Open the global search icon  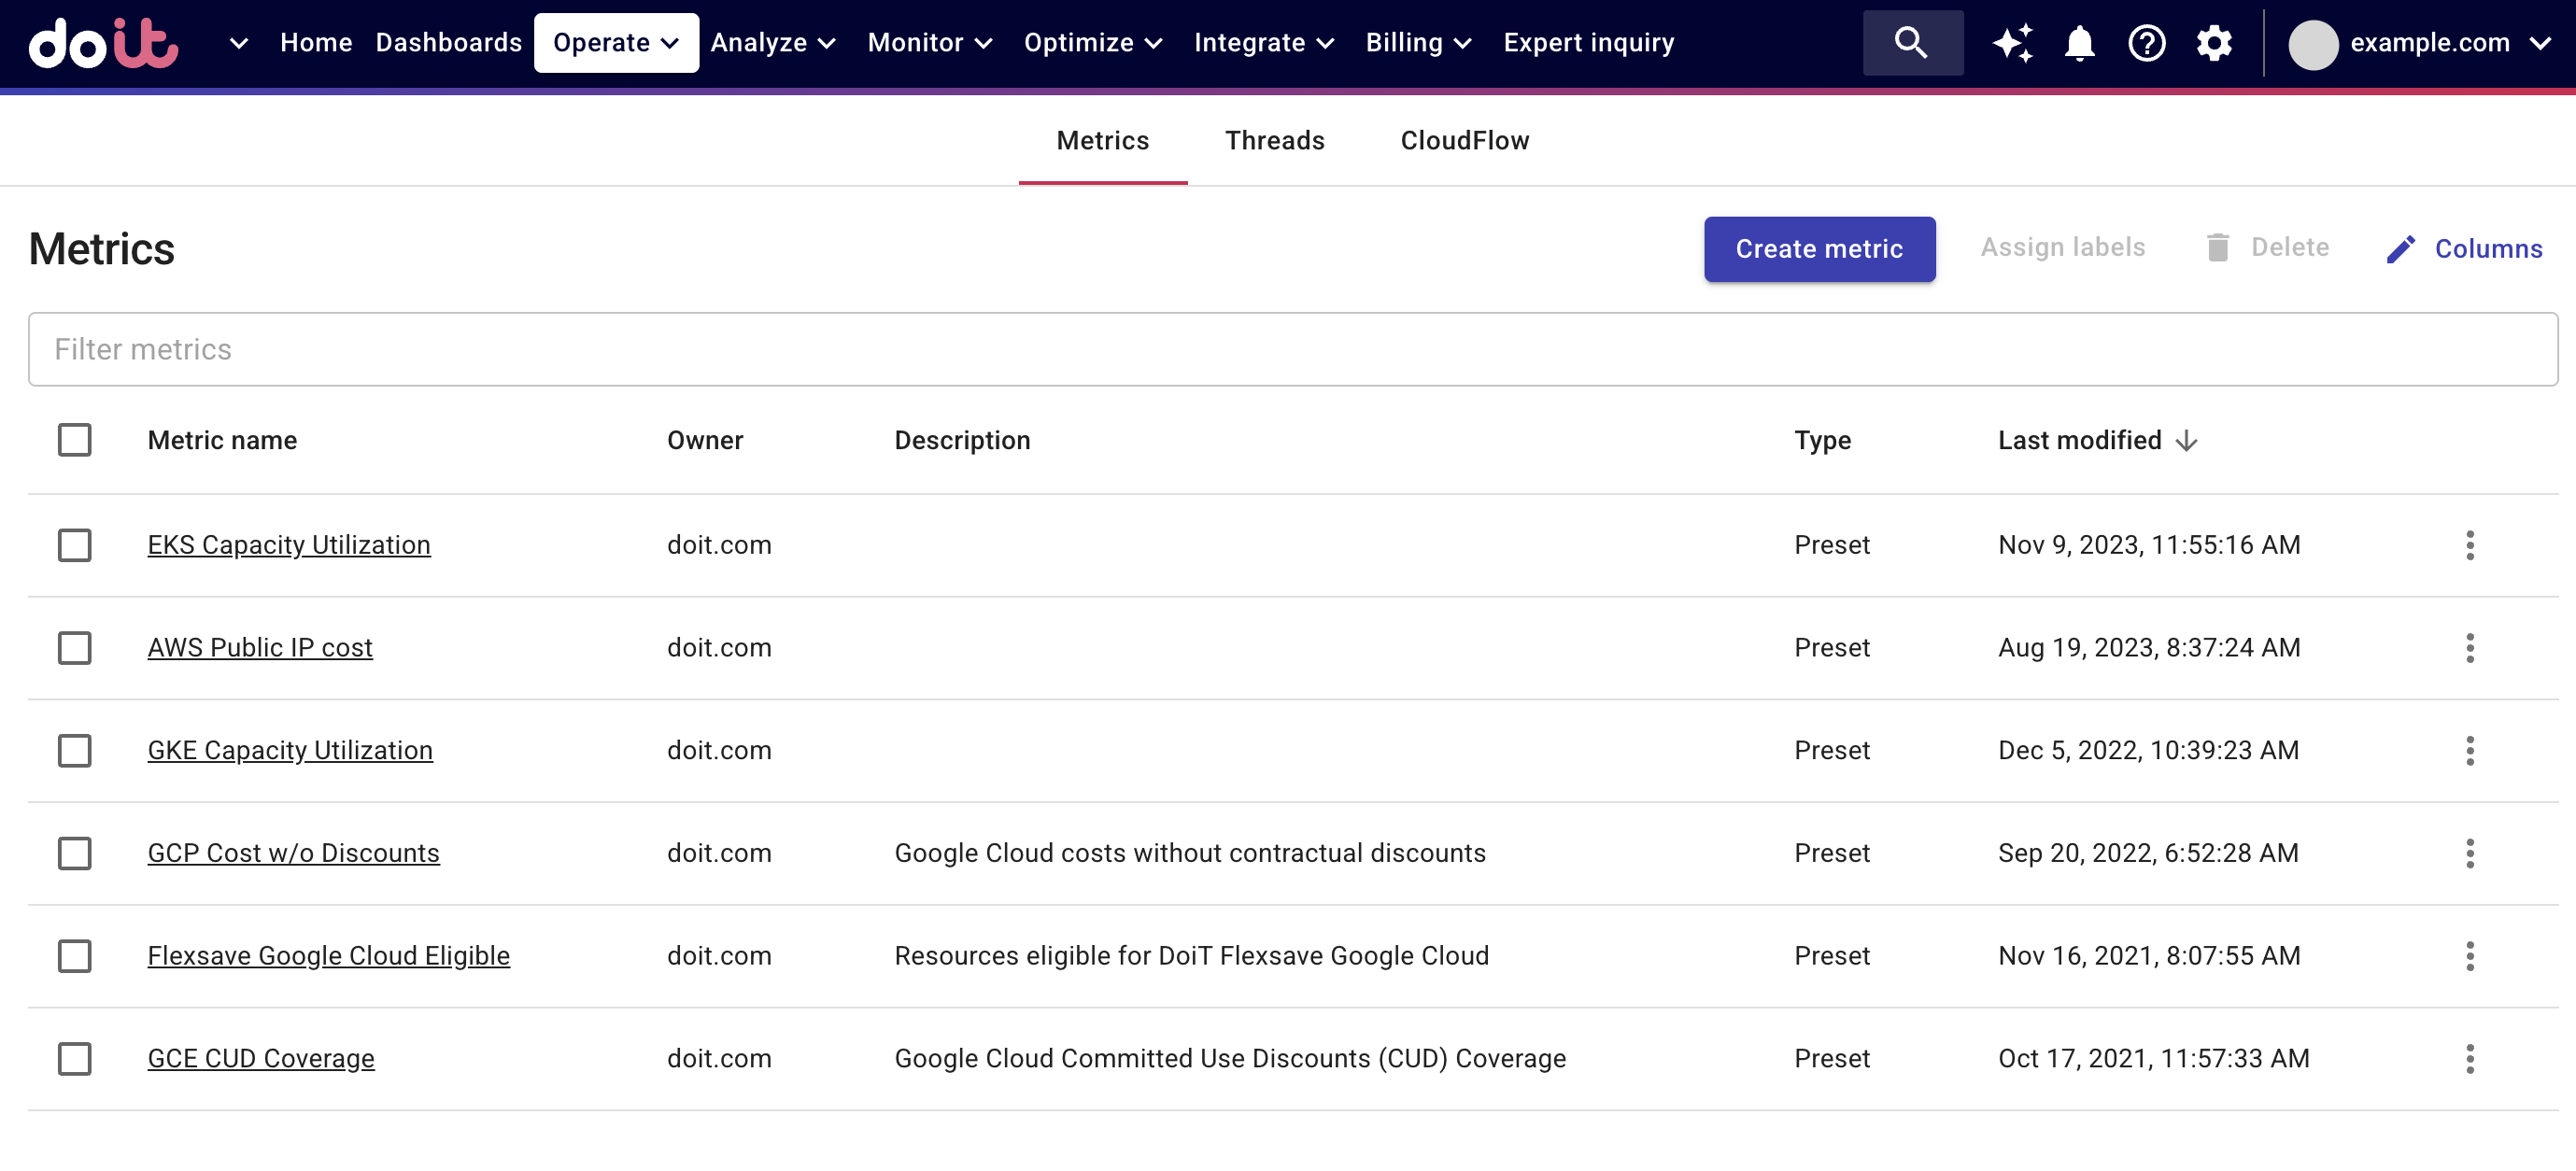pyautogui.click(x=1911, y=43)
